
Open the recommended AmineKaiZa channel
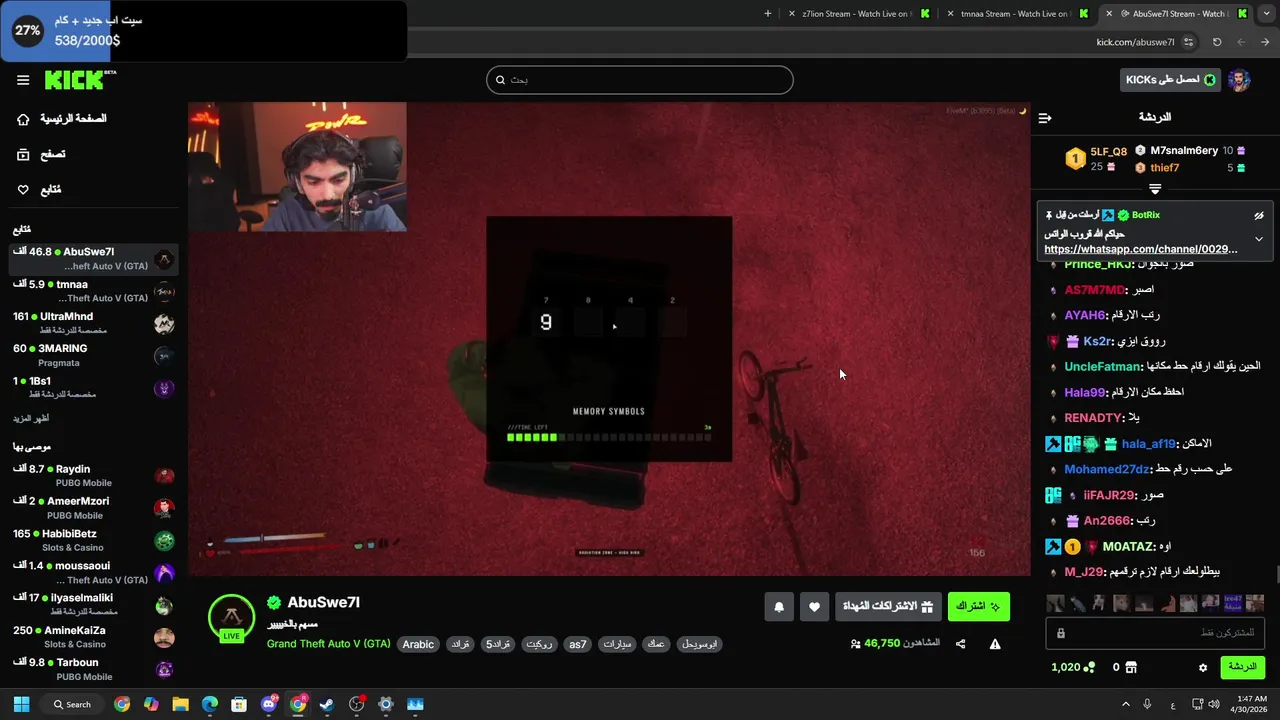93,637
